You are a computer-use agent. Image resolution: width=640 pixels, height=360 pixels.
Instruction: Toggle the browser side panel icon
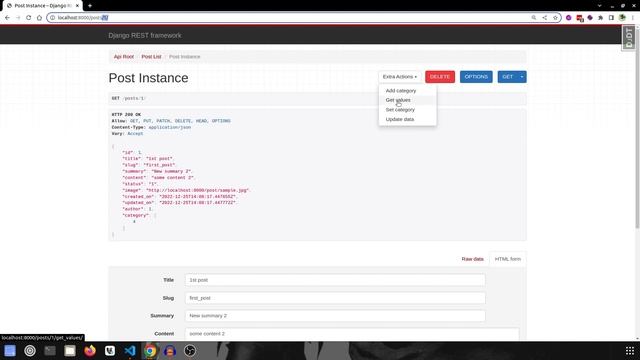click(611, 18)
